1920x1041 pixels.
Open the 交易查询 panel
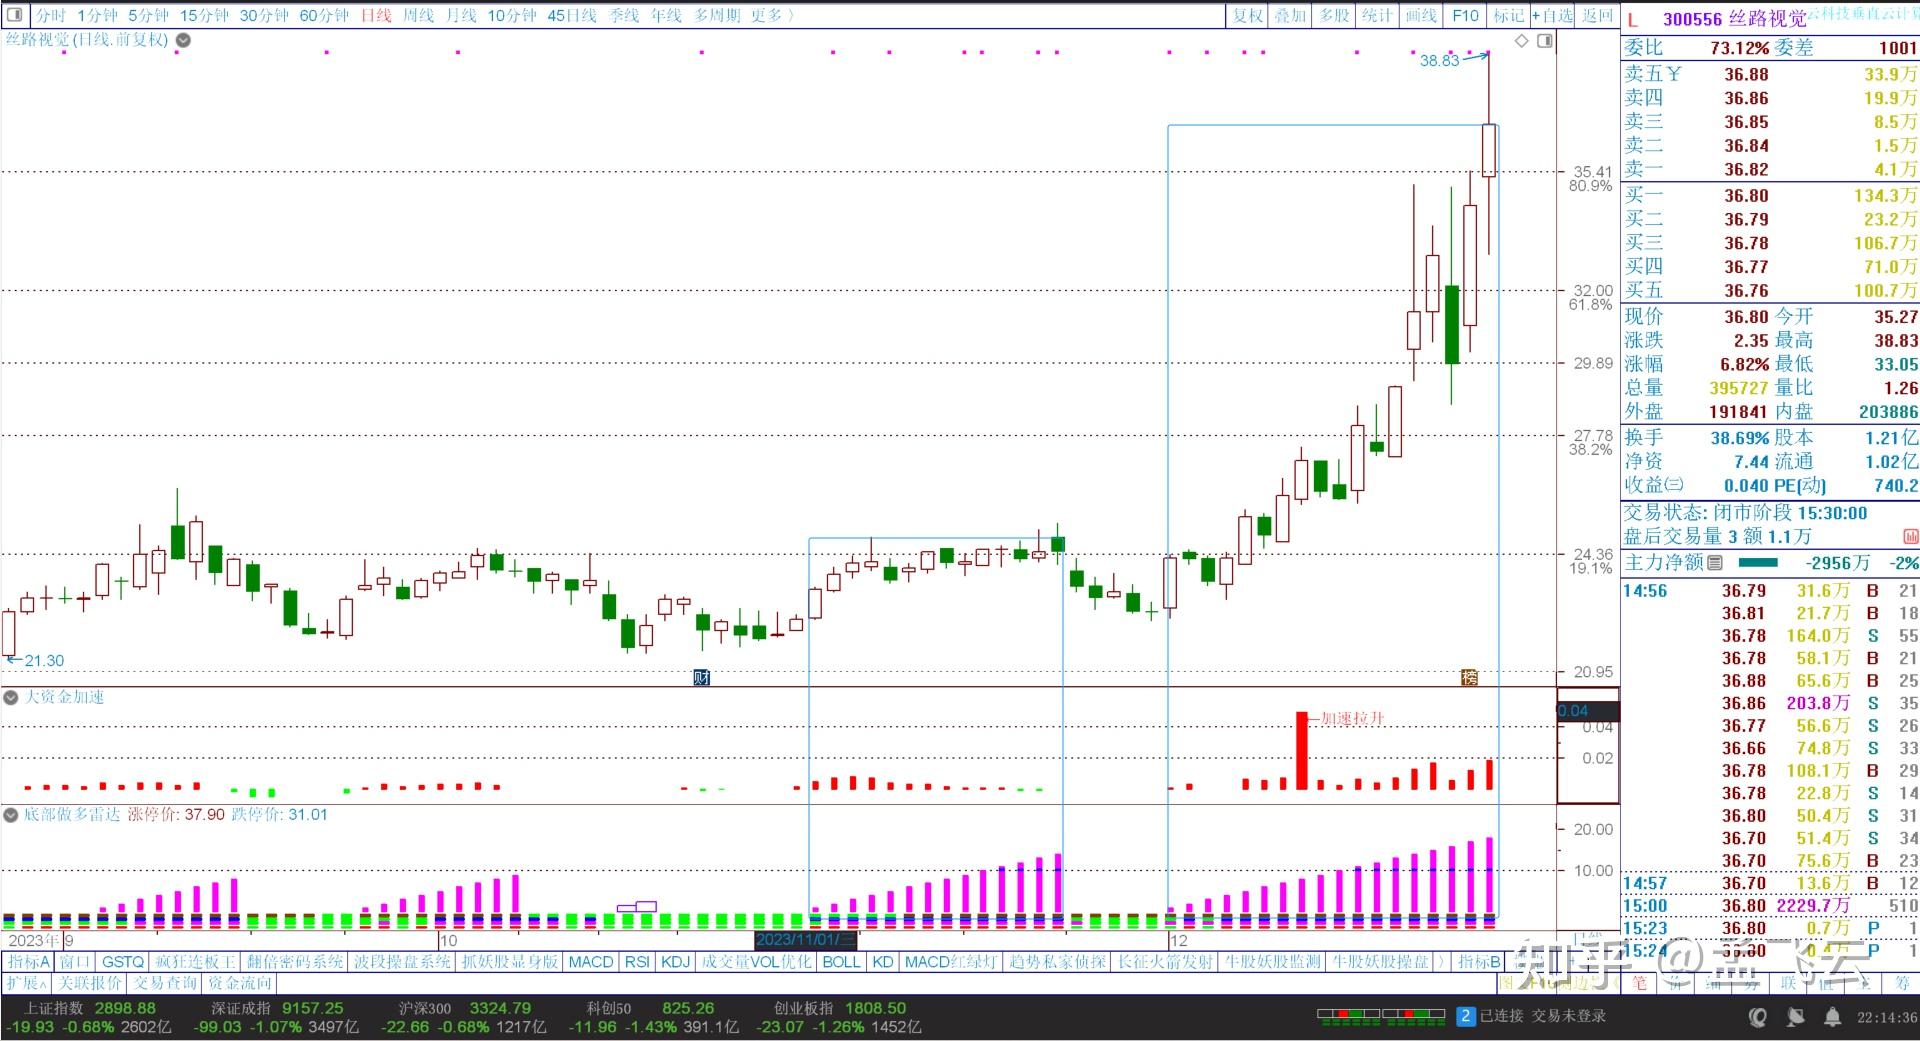click(166, 983)
